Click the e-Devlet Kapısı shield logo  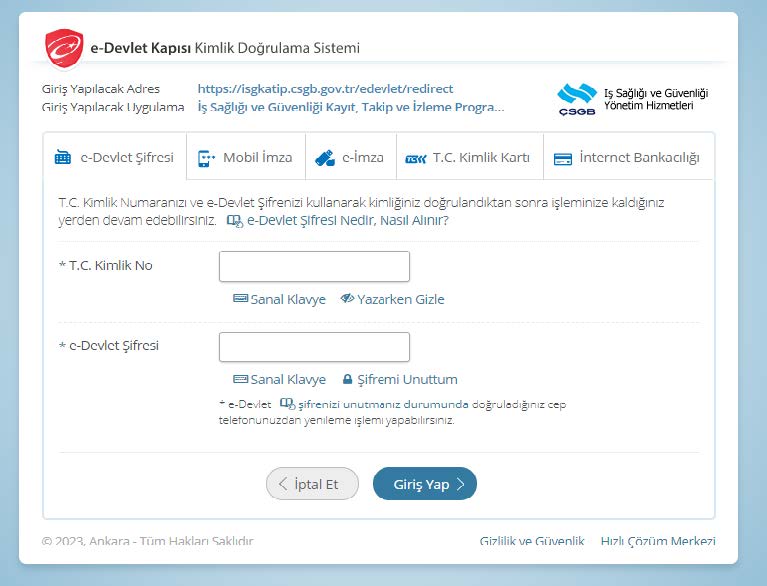64,48
